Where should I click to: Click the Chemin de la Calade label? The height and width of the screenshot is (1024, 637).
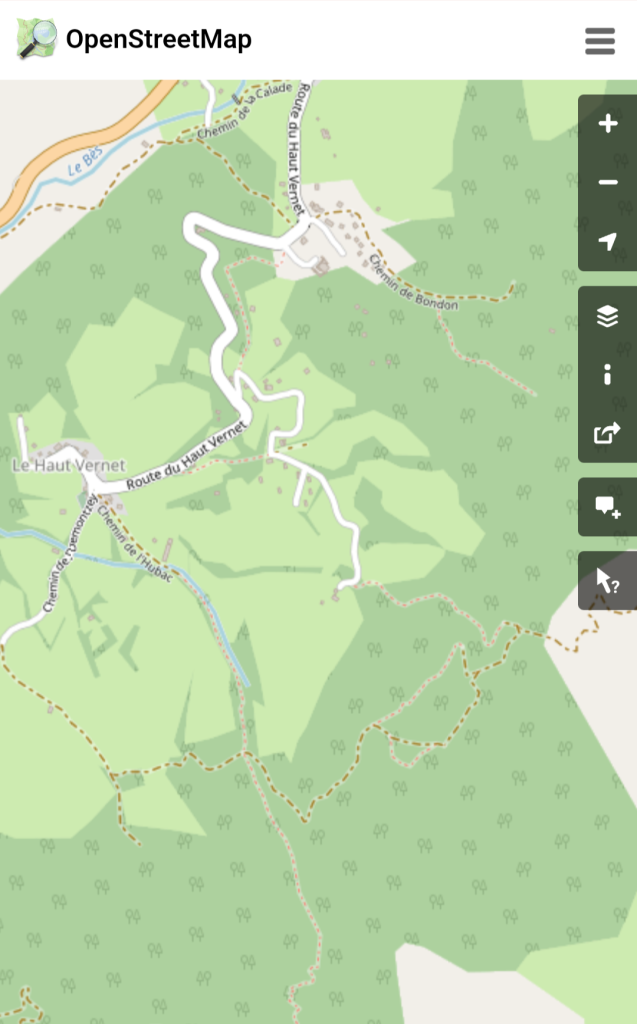coord(244,111)
